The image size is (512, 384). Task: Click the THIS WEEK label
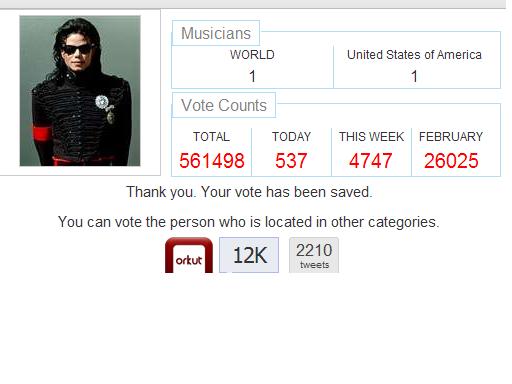[371, 137]
